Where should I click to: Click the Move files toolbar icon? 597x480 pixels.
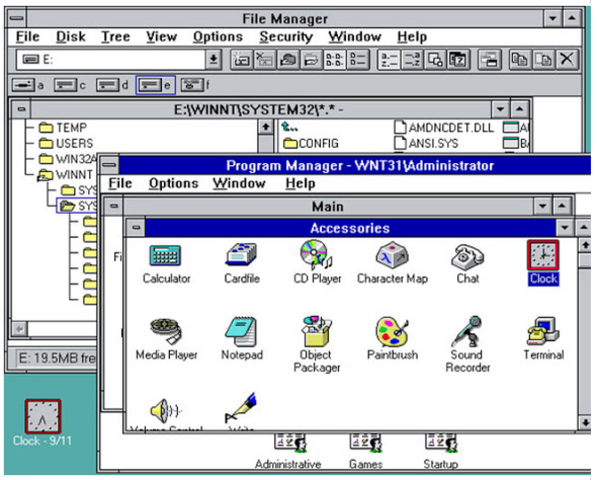(x=543, y=60)
